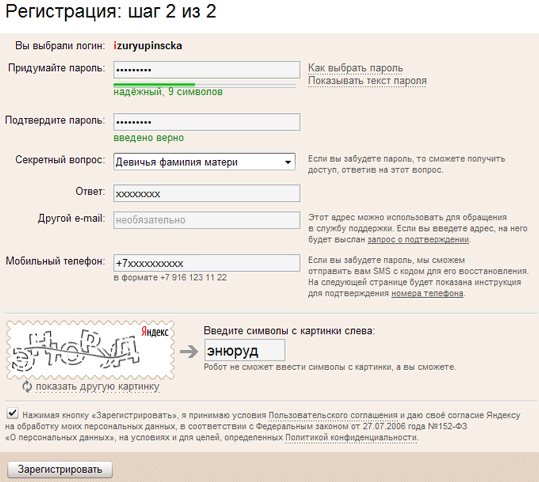The height and width of the screenshot is (482, 539).
Task: Toggle the user agreement consent checkbox
Action: coord(12,413)
